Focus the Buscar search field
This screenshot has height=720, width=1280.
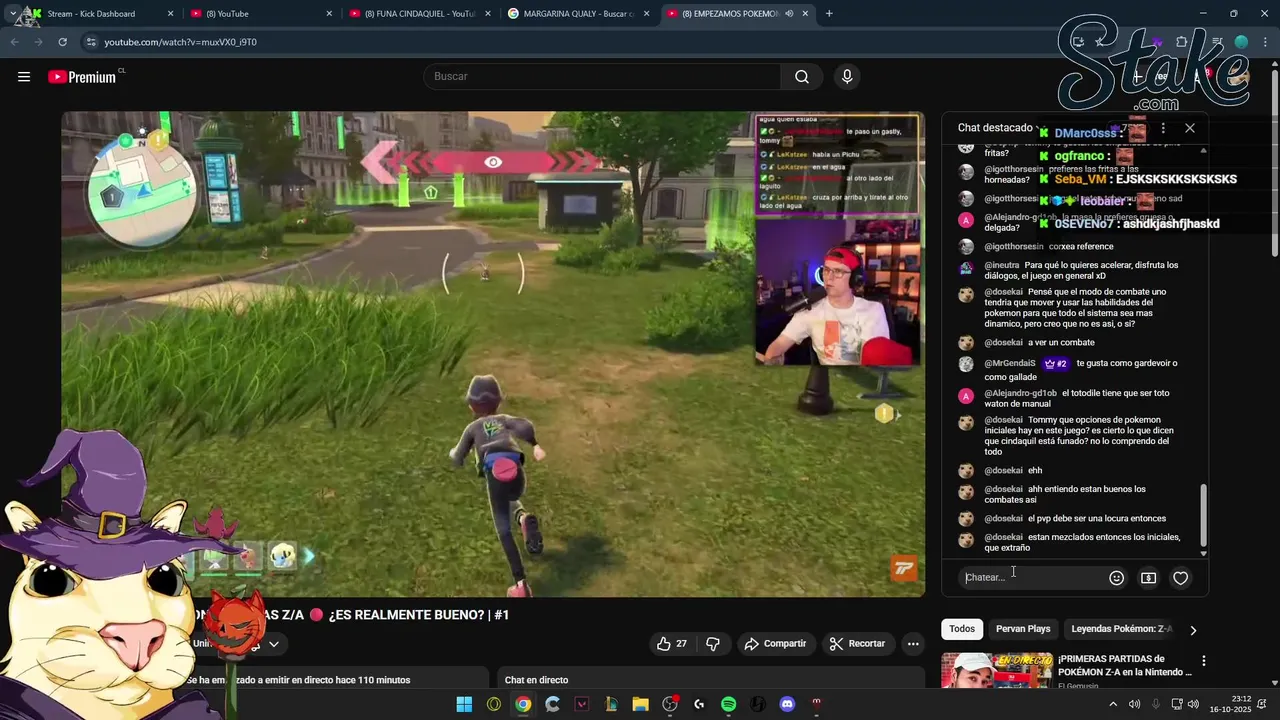(x=603, y=77)
